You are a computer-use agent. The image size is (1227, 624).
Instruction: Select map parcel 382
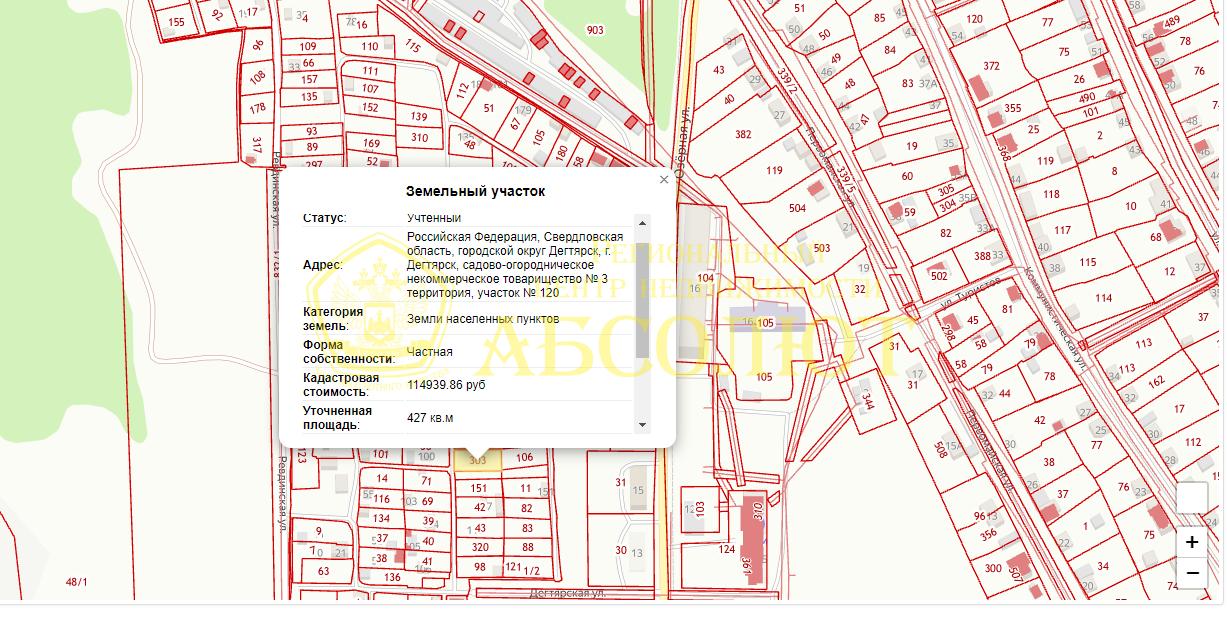pos(743,134)
